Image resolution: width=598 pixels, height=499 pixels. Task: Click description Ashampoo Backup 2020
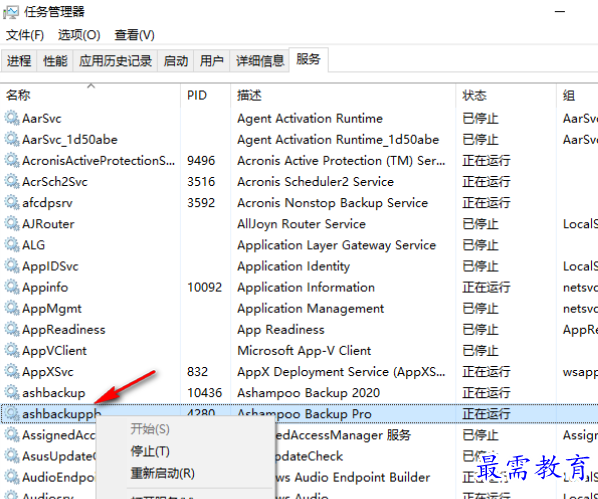tap(309, 393)
